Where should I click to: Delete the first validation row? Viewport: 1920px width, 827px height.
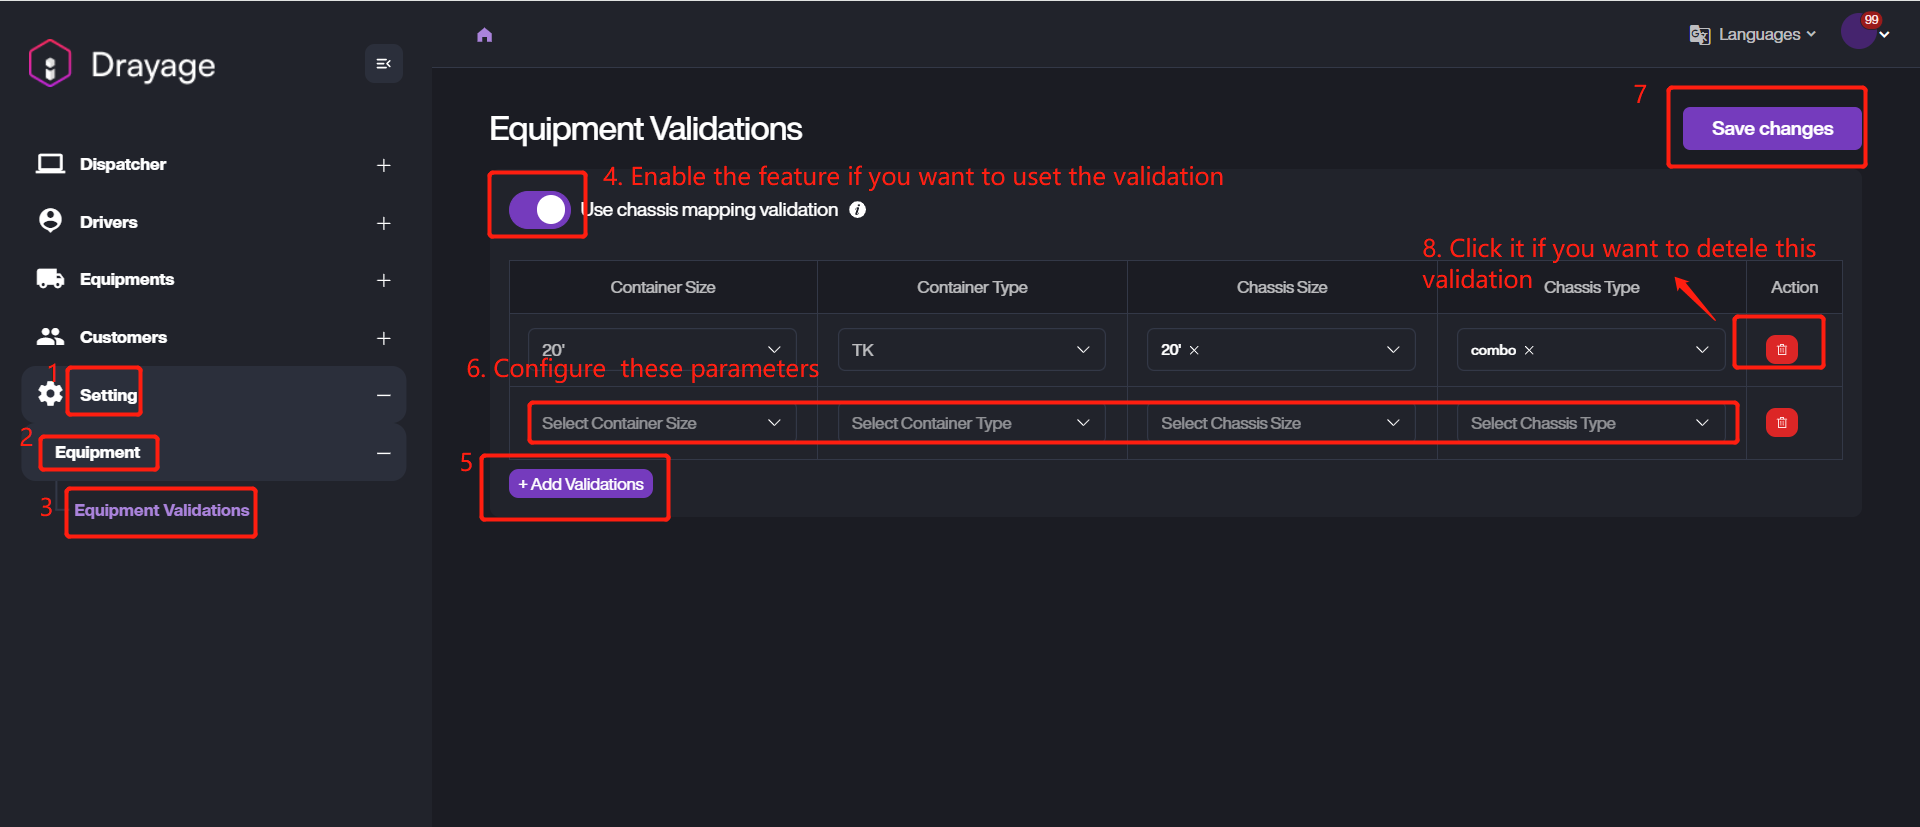pos(1781,350)
